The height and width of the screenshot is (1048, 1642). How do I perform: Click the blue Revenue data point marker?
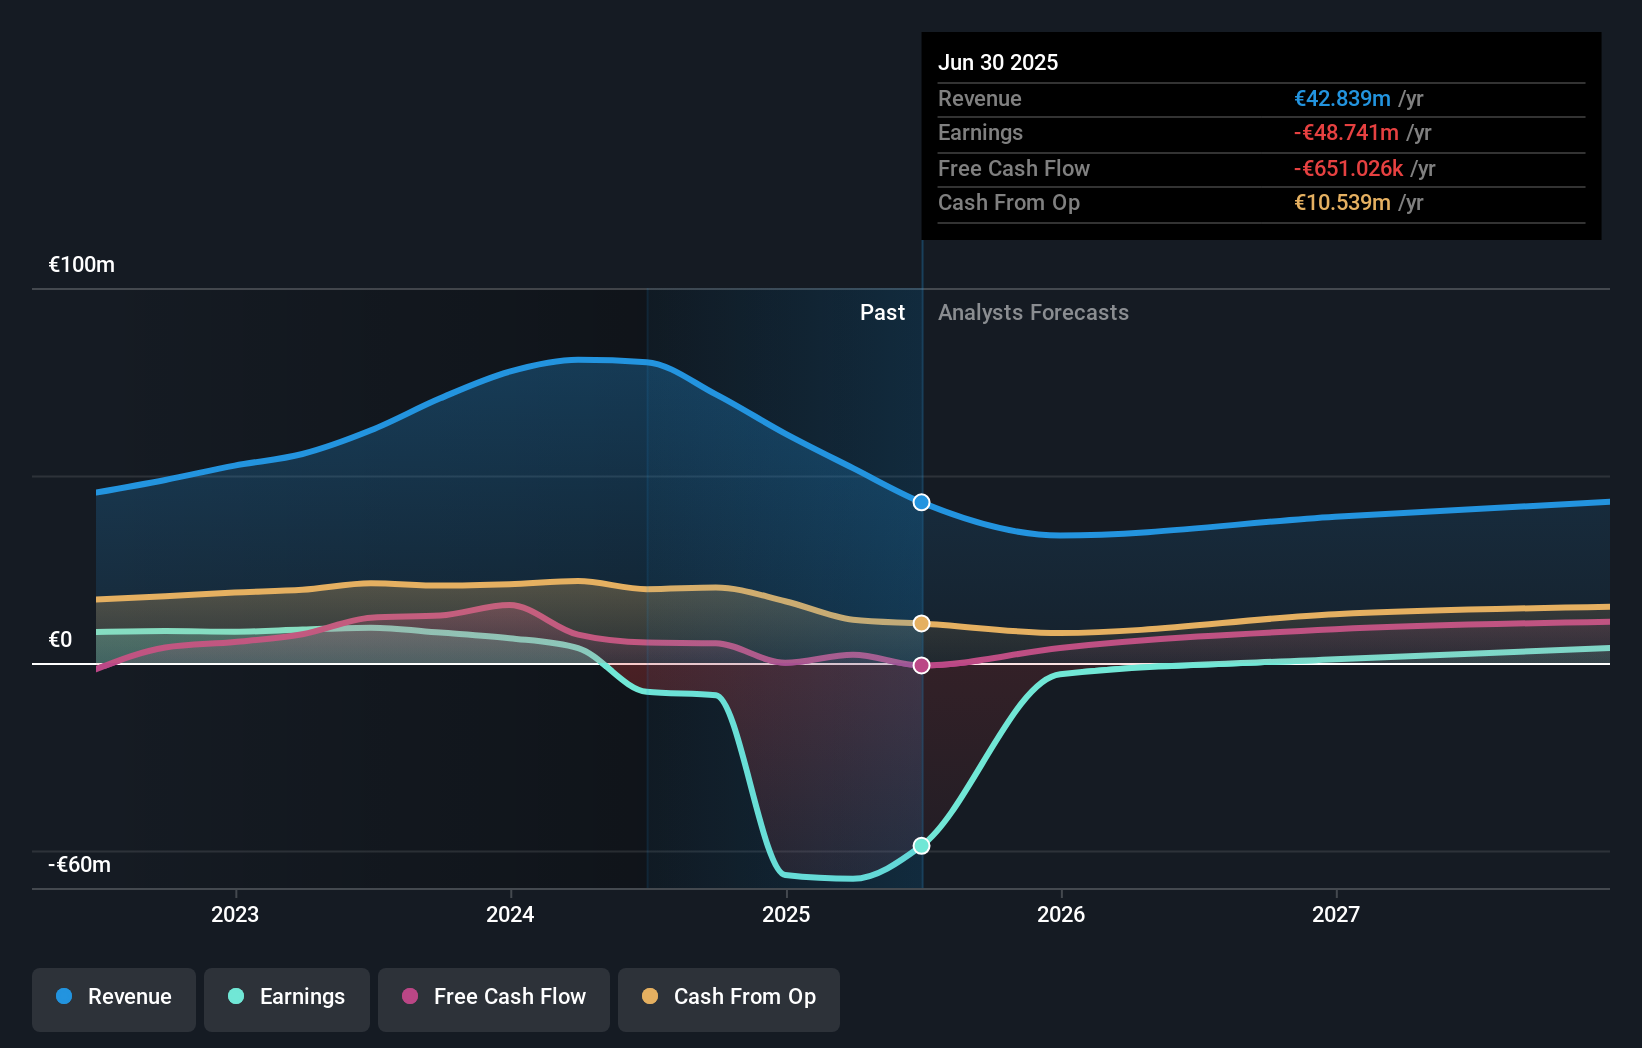coord(920,502)
